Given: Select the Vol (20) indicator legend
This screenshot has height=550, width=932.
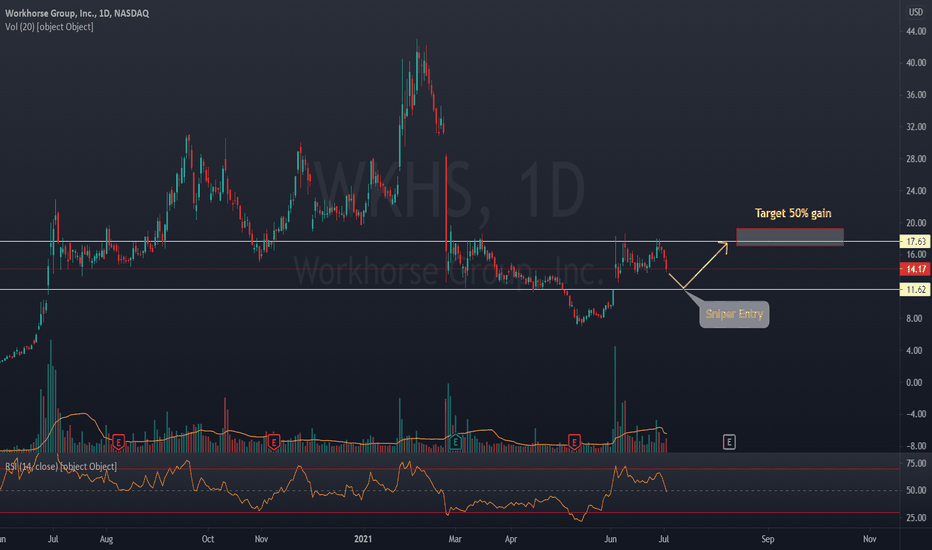Looking at the screenshot, I should coord(49,27).
